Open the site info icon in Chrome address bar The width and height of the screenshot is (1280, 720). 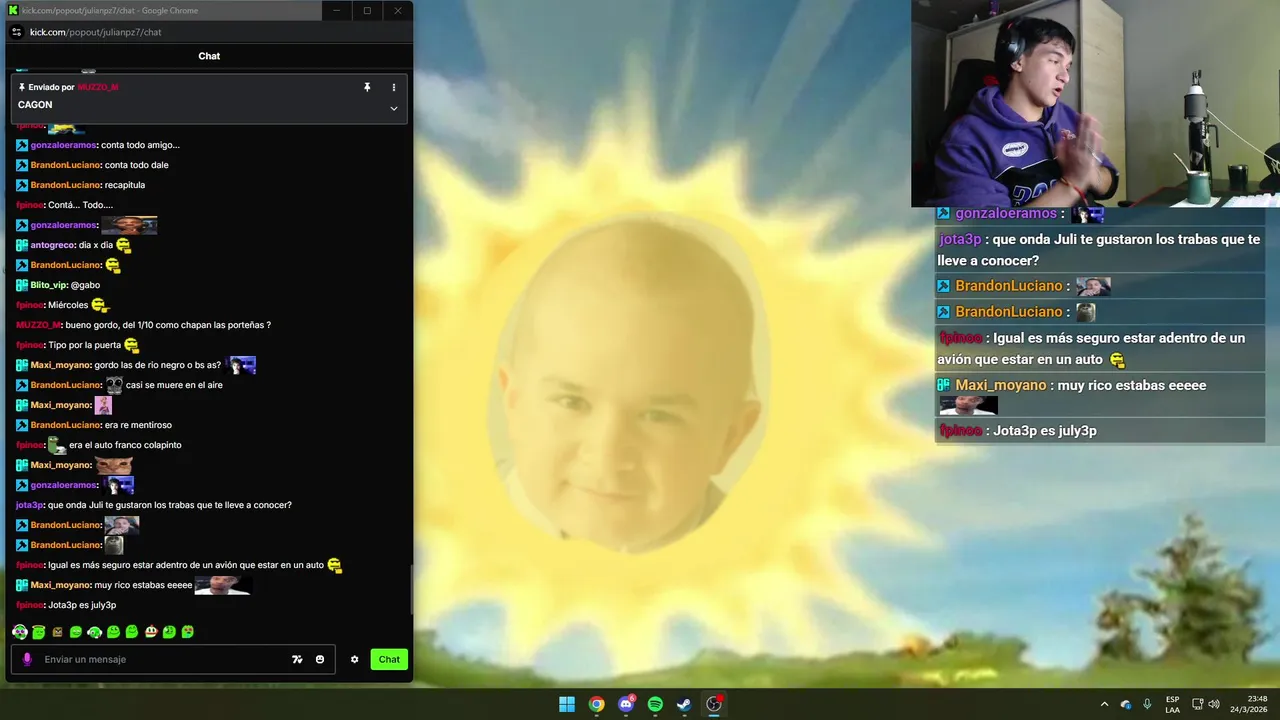pyautogui.click(x=15, y=32)
